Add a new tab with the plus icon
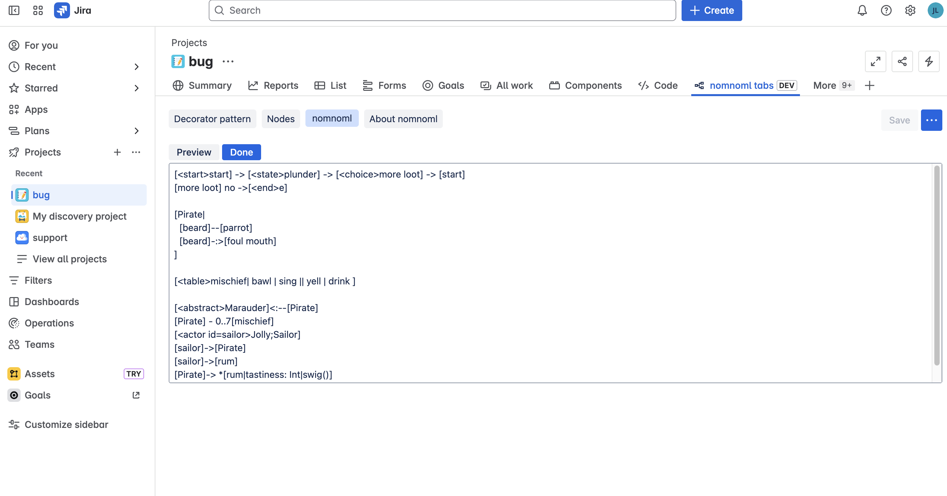This screenshot has width=947, height=496. pyautogui.click(x=870, y=86)
